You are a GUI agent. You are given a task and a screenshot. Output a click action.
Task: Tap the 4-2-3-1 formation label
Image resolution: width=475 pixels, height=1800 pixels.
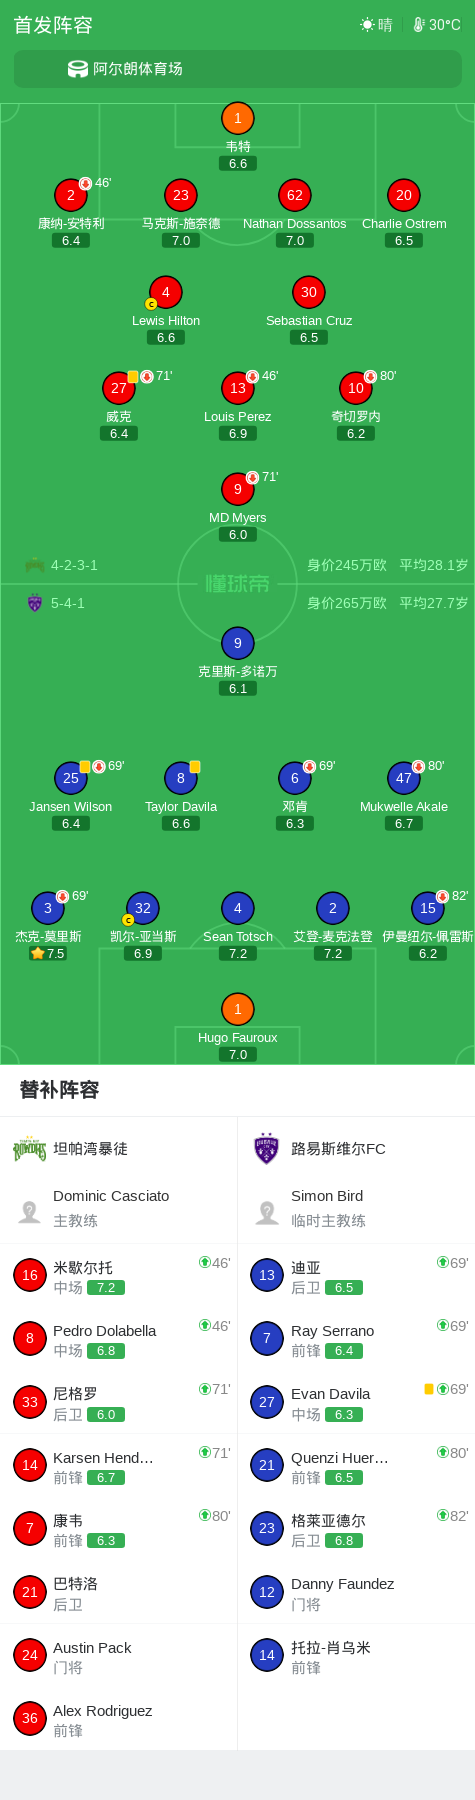74,565
